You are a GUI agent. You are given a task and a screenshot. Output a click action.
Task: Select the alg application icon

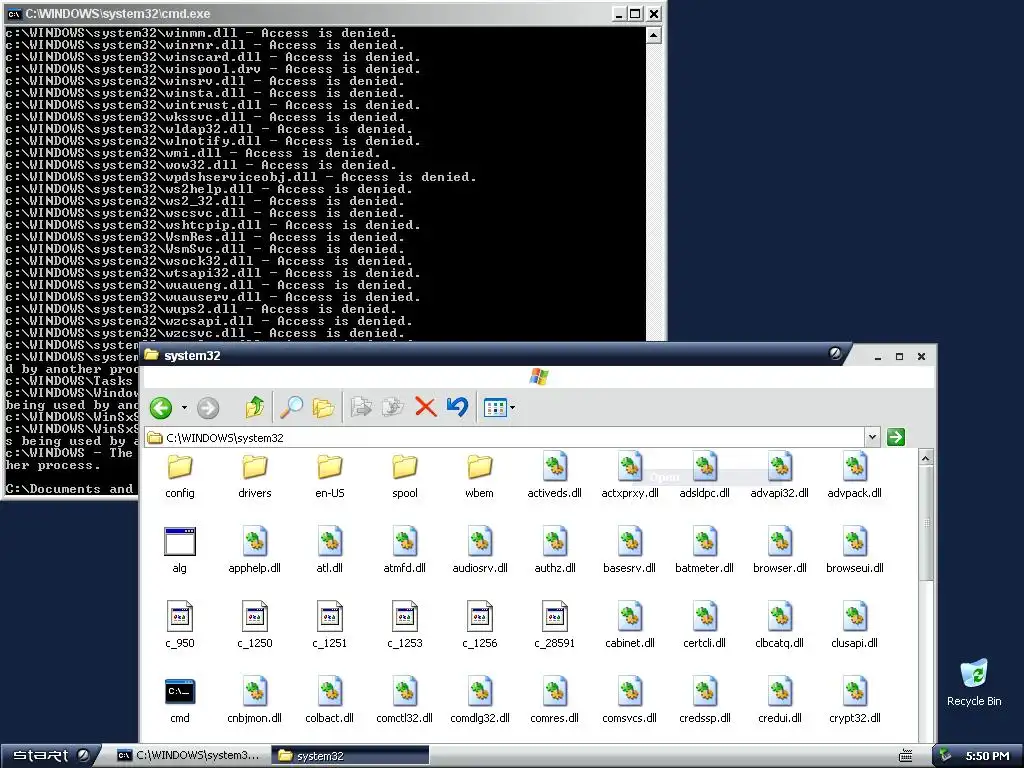click(180, 551)
